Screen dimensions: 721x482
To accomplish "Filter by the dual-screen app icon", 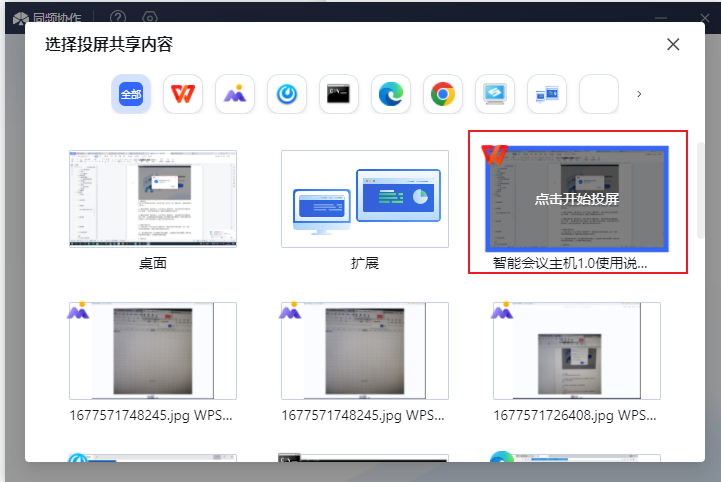I will 546,94.
